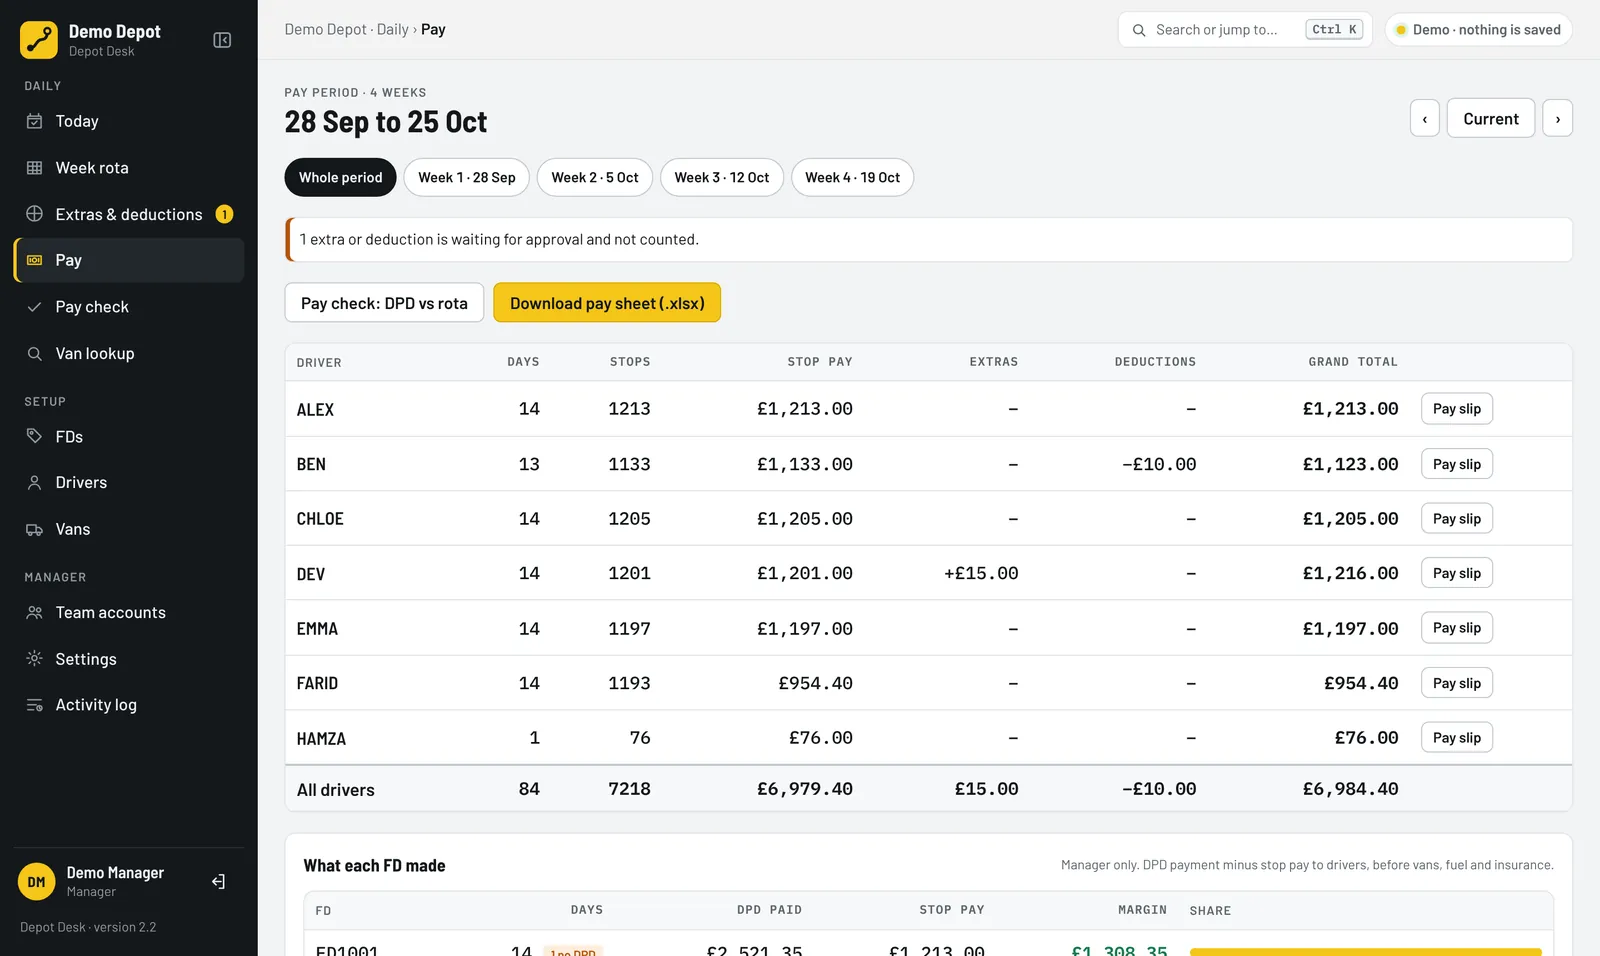Open Pay slip for DEV
This screenshot has width=1600, height=956.
coord(1456,573)
